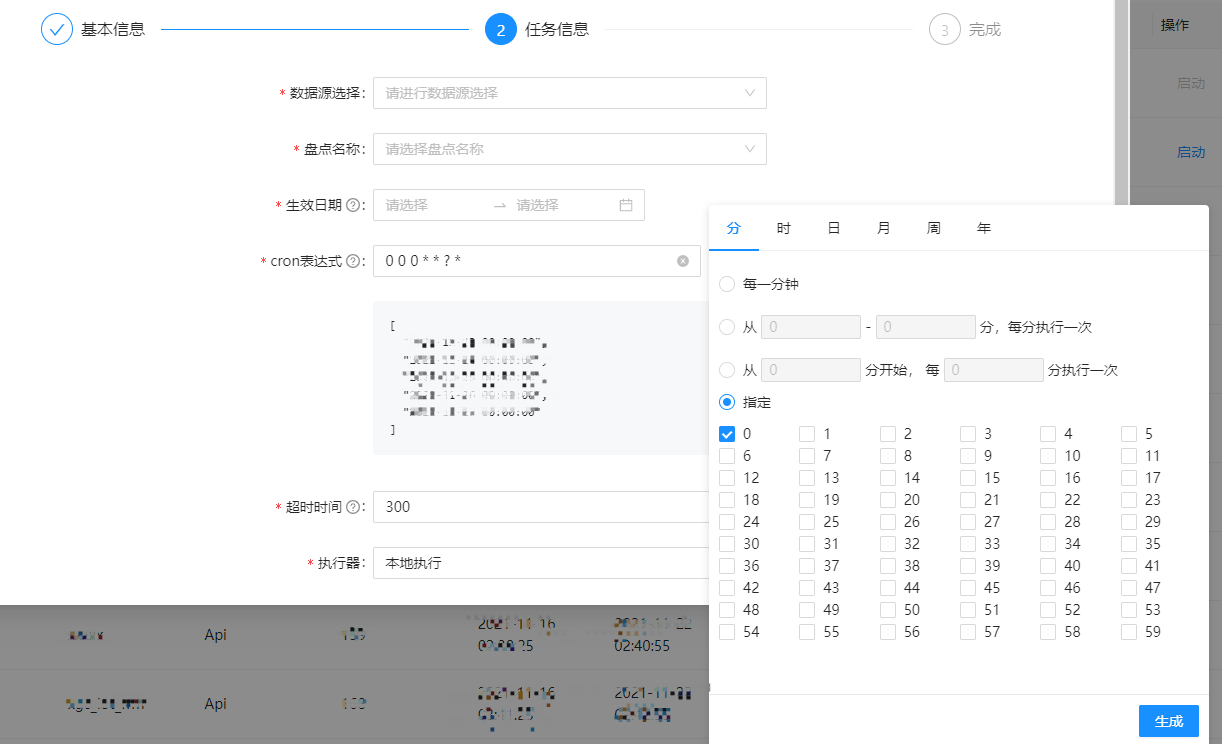
Task: Click the checkmark icon on step 基本信息
Action: [x=57, y=29]
